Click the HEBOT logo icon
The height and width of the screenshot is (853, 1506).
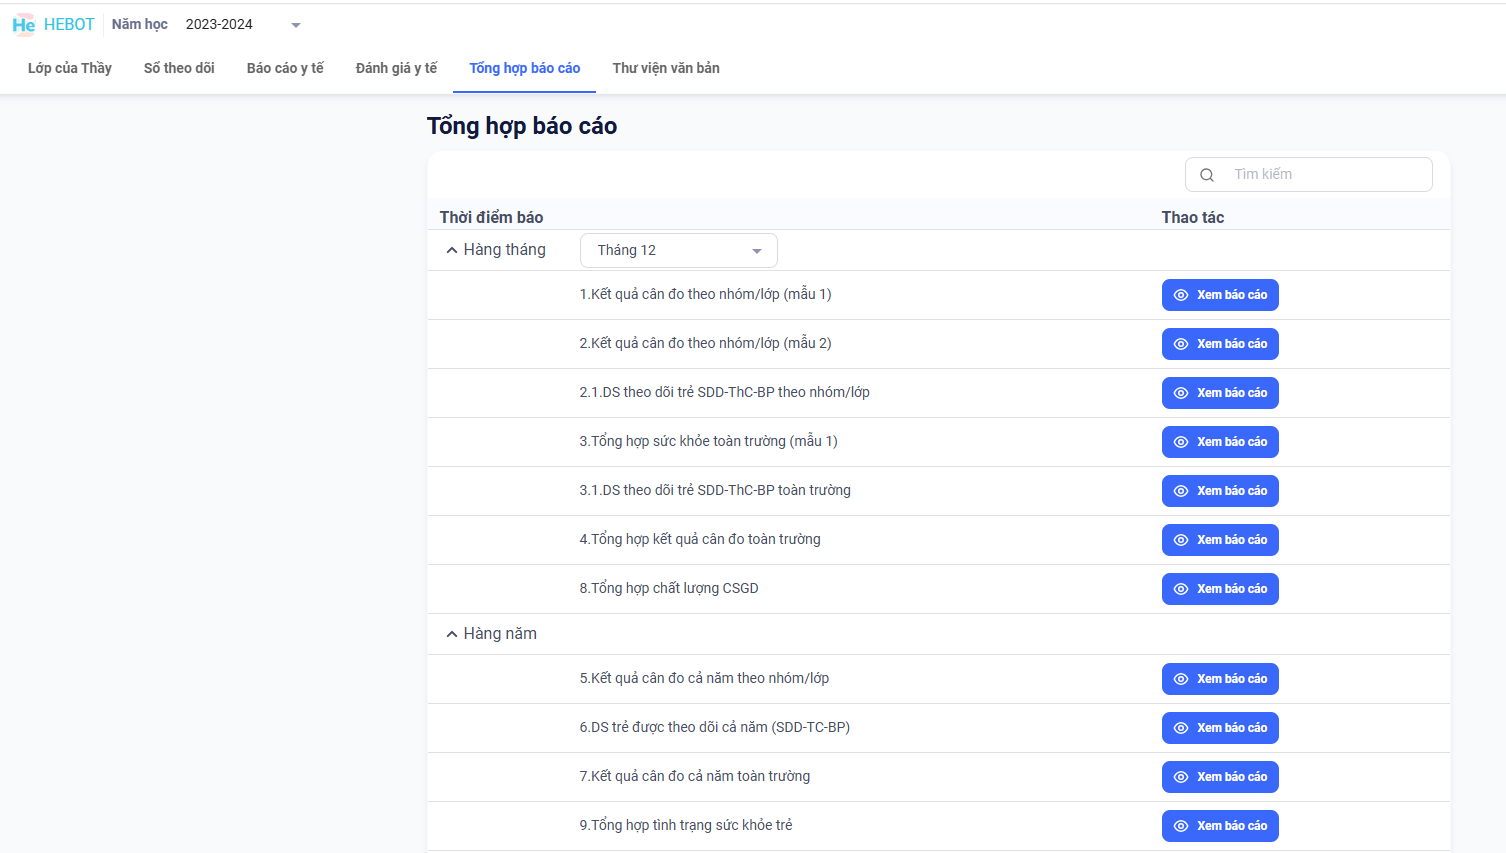23,25
